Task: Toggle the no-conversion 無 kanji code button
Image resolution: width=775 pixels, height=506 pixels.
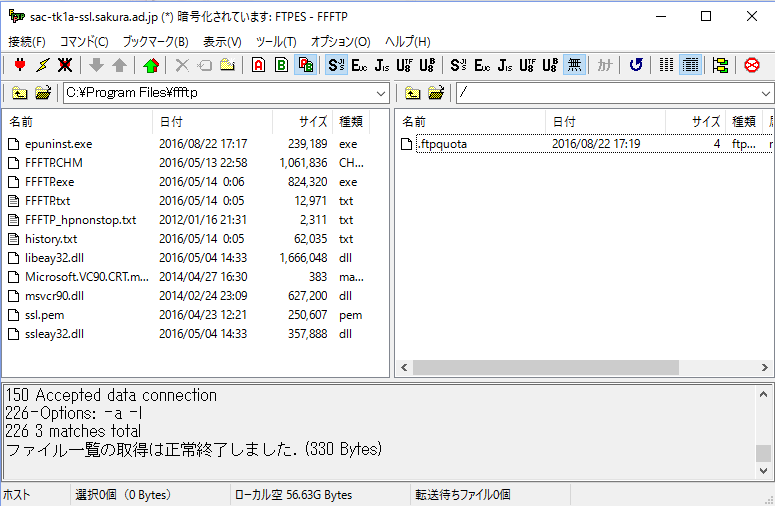Action: [574, 65]
